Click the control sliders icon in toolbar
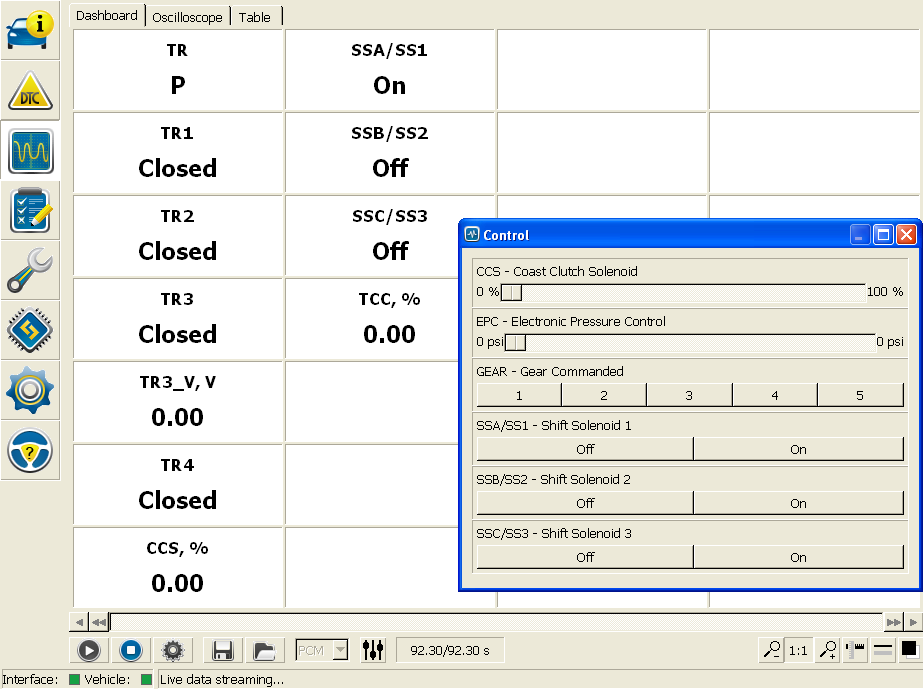 373,651
